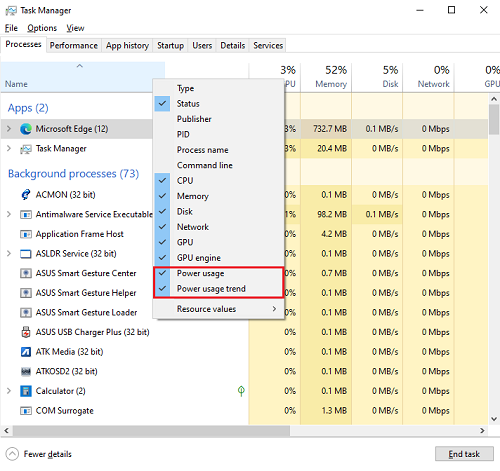Click the Microsoft Edge app icon
The image size is (500, 471).
coord(26,129)
